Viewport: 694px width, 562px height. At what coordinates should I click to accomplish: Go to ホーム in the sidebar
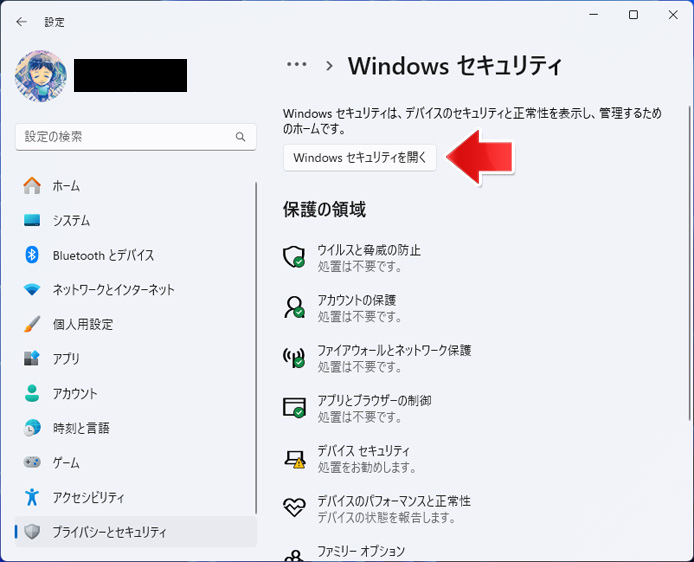pos(66,186)
